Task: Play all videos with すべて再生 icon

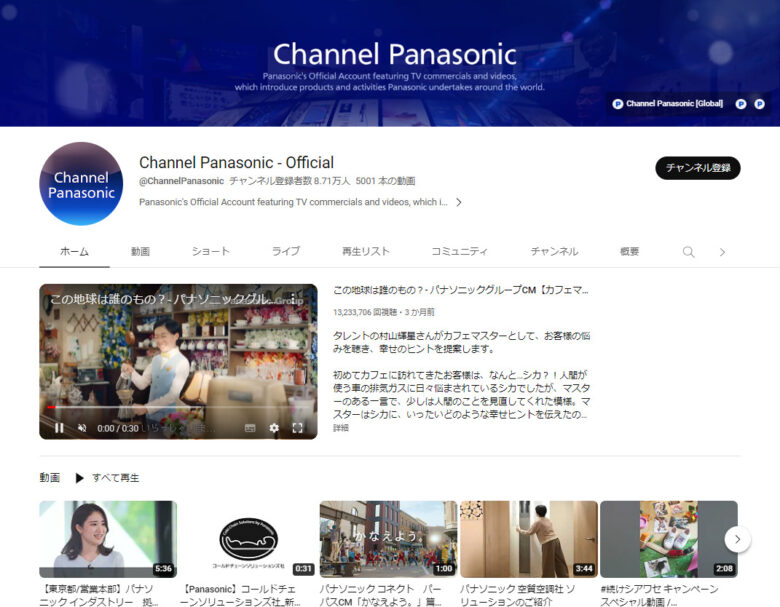Action: click(80, 478)
